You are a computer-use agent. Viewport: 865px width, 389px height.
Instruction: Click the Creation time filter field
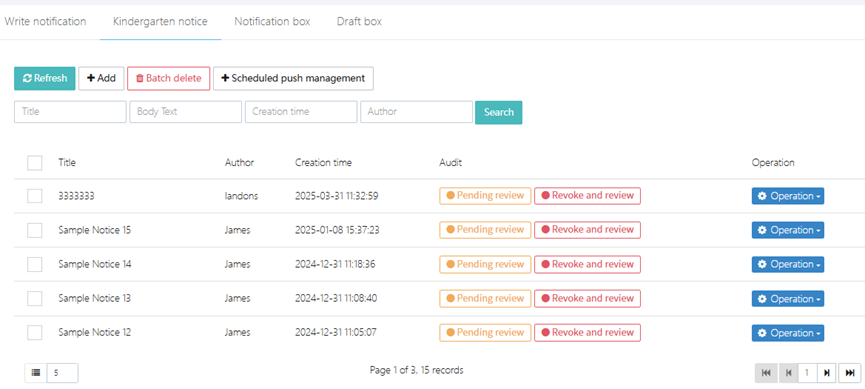301,111
